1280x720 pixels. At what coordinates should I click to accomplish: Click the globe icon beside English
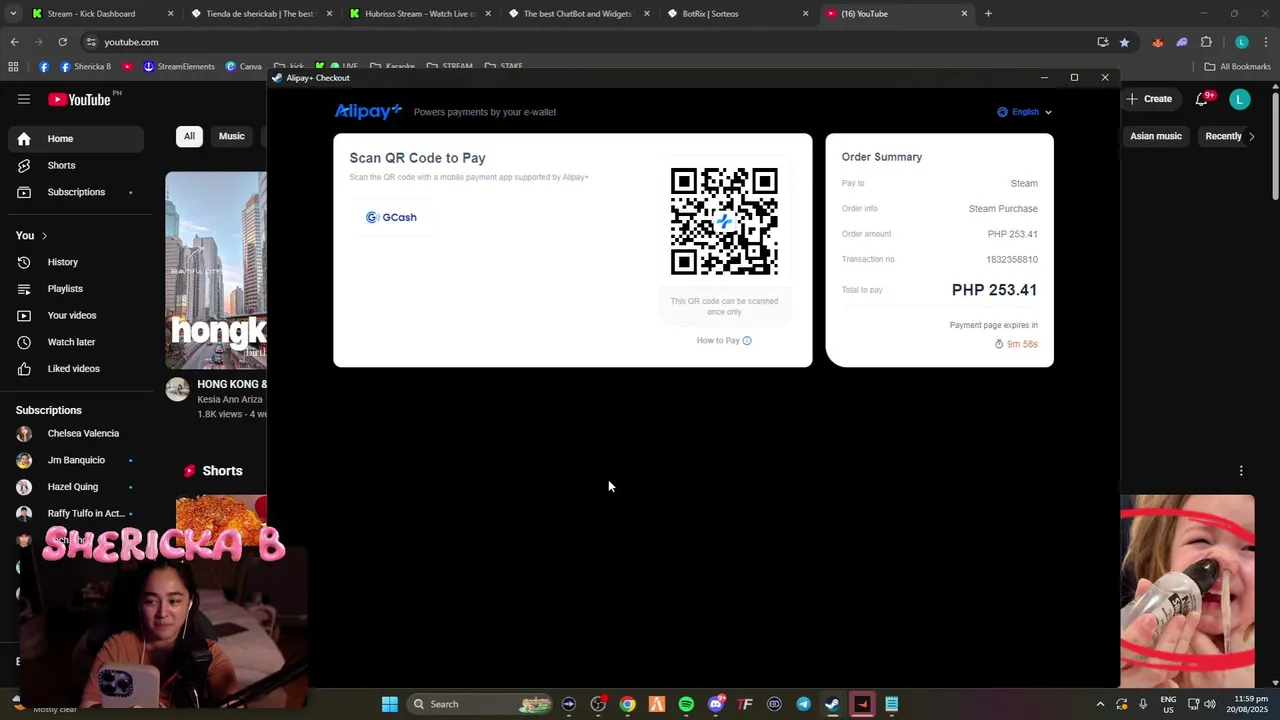click(1002, 112)
